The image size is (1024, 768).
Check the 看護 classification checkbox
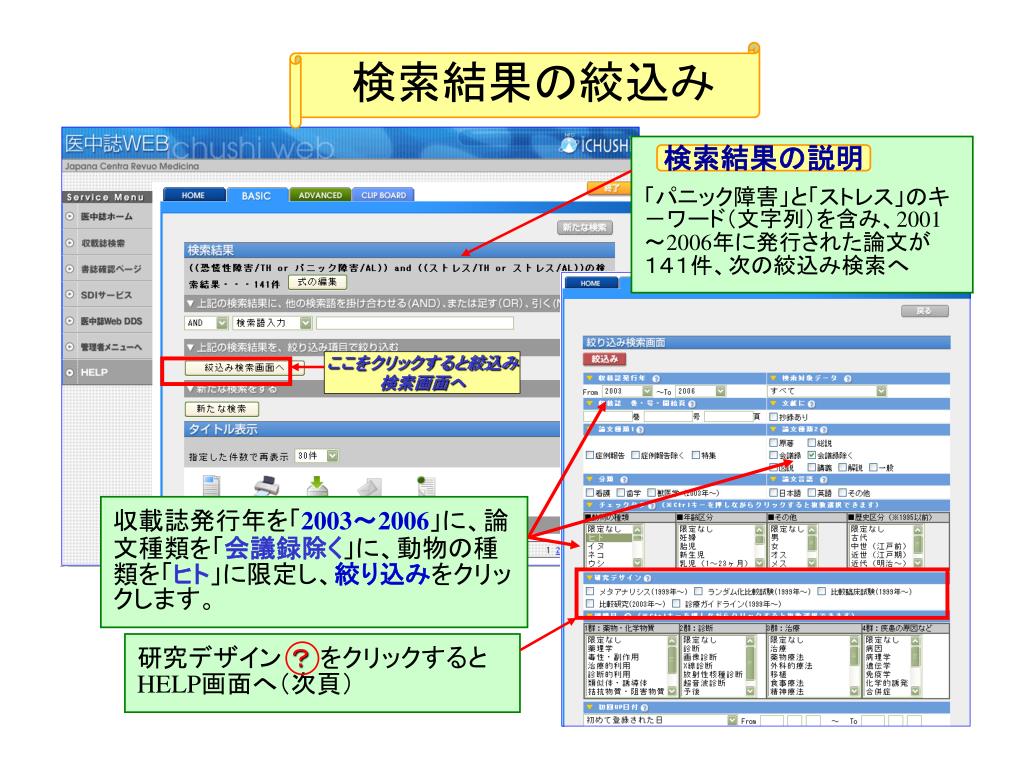coord(590,493)
